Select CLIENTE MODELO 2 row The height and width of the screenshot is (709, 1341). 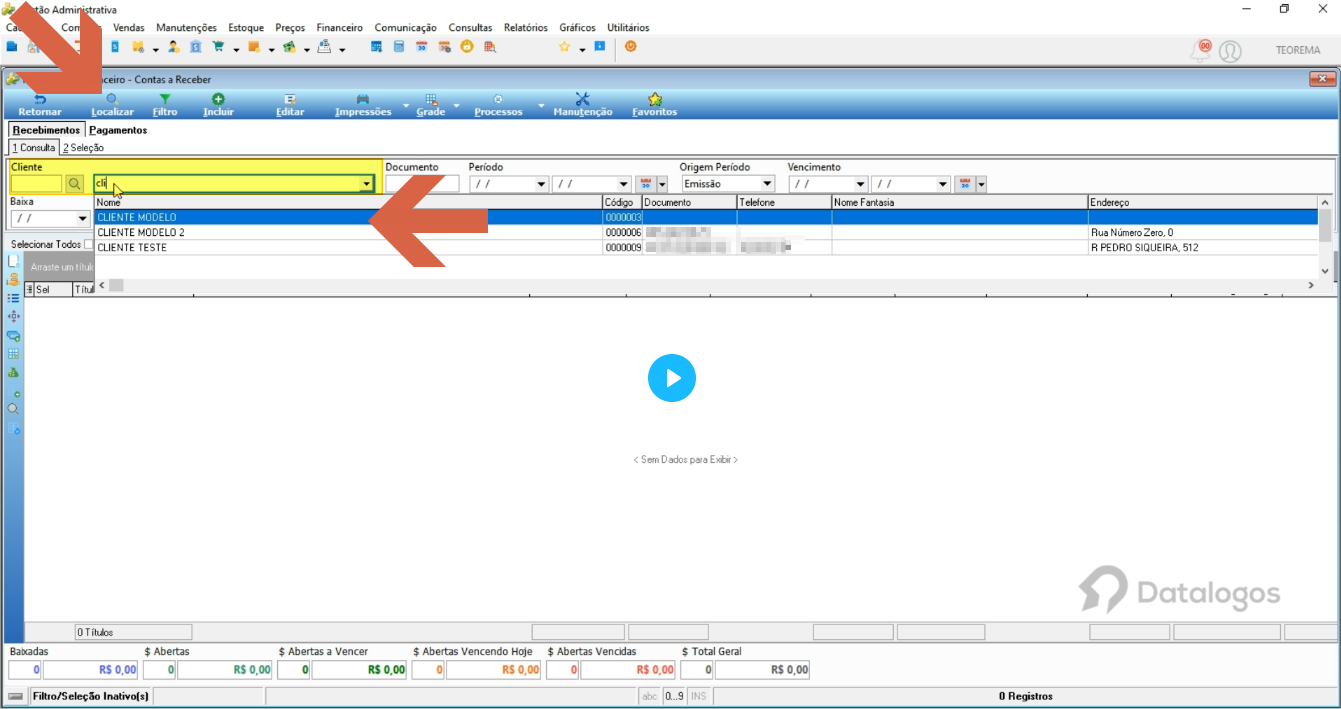(706, 232)
